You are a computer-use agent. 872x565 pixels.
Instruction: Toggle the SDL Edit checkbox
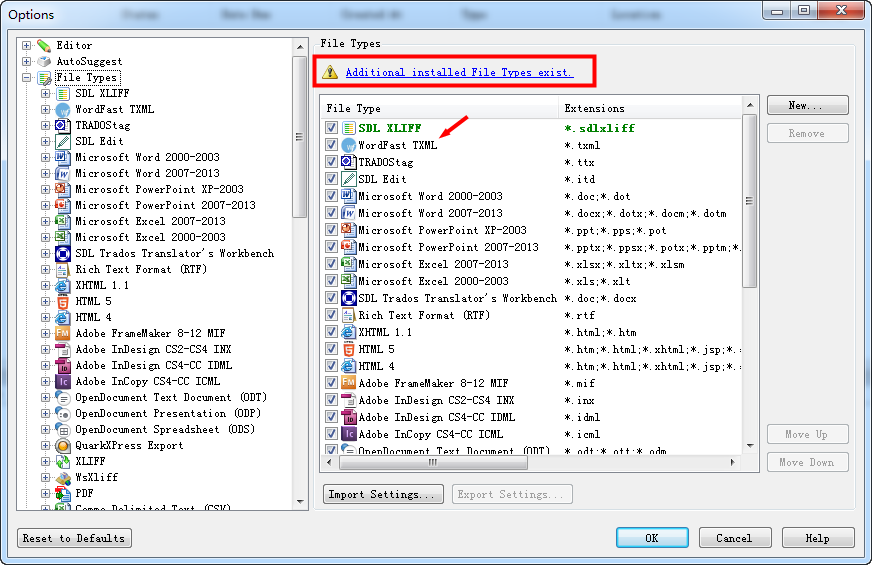click(331, 179)
